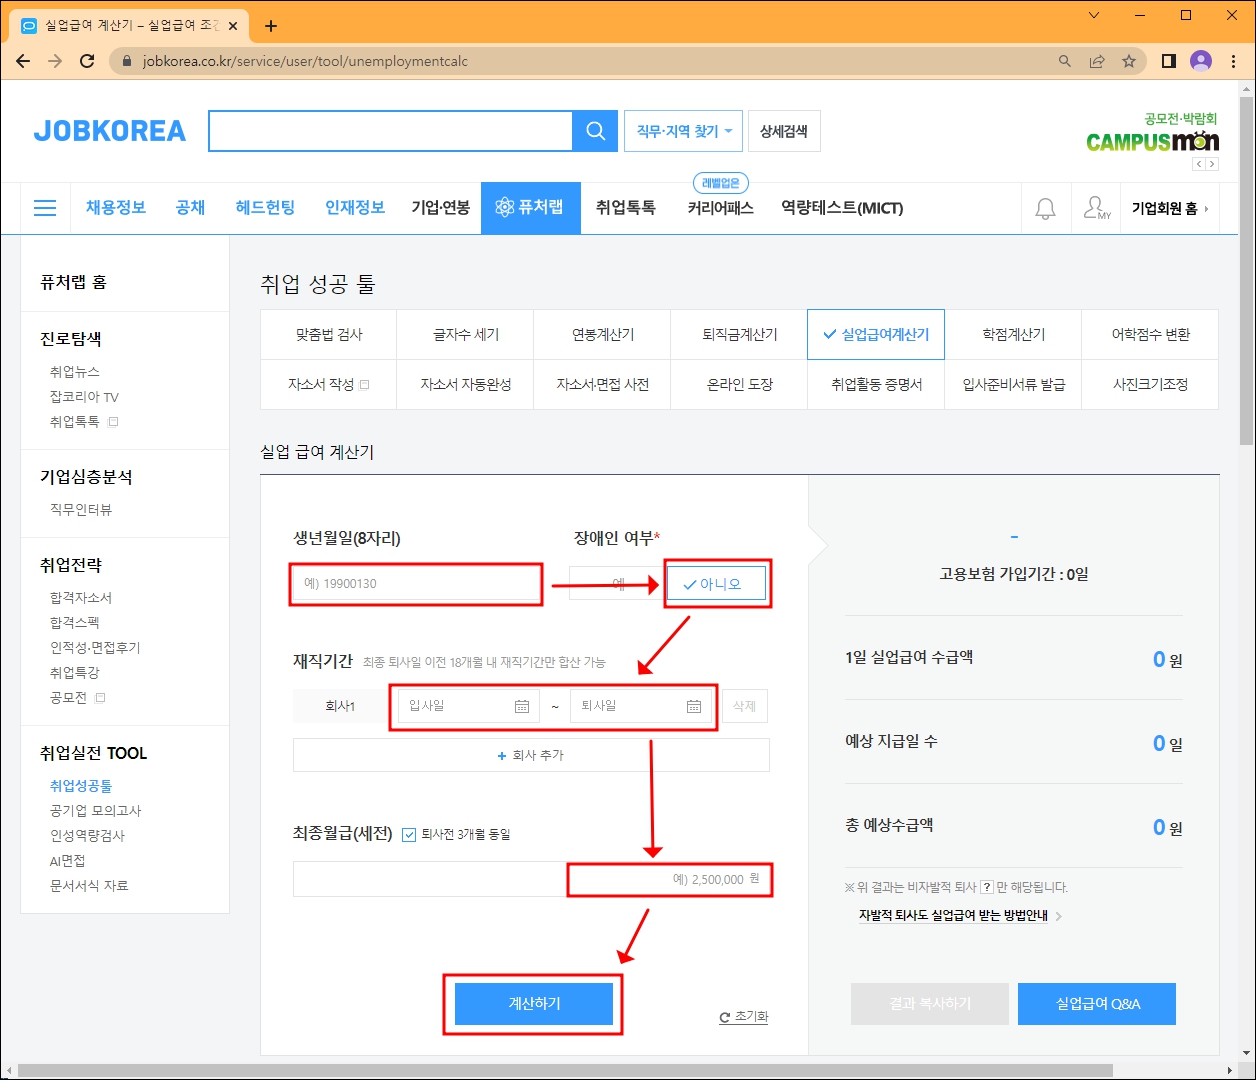The height and width of the screenshot is (1080, 1256).
Task: Click the 실업급여 Q&A button
Action: 1097,1004
